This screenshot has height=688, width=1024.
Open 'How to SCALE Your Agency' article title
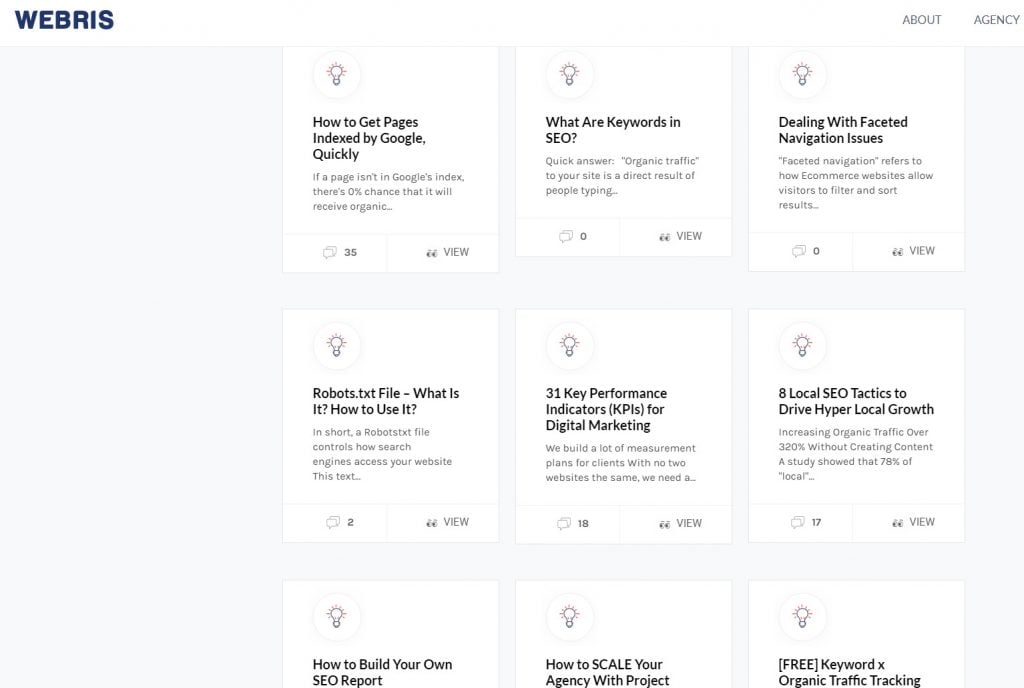point(607,672)
